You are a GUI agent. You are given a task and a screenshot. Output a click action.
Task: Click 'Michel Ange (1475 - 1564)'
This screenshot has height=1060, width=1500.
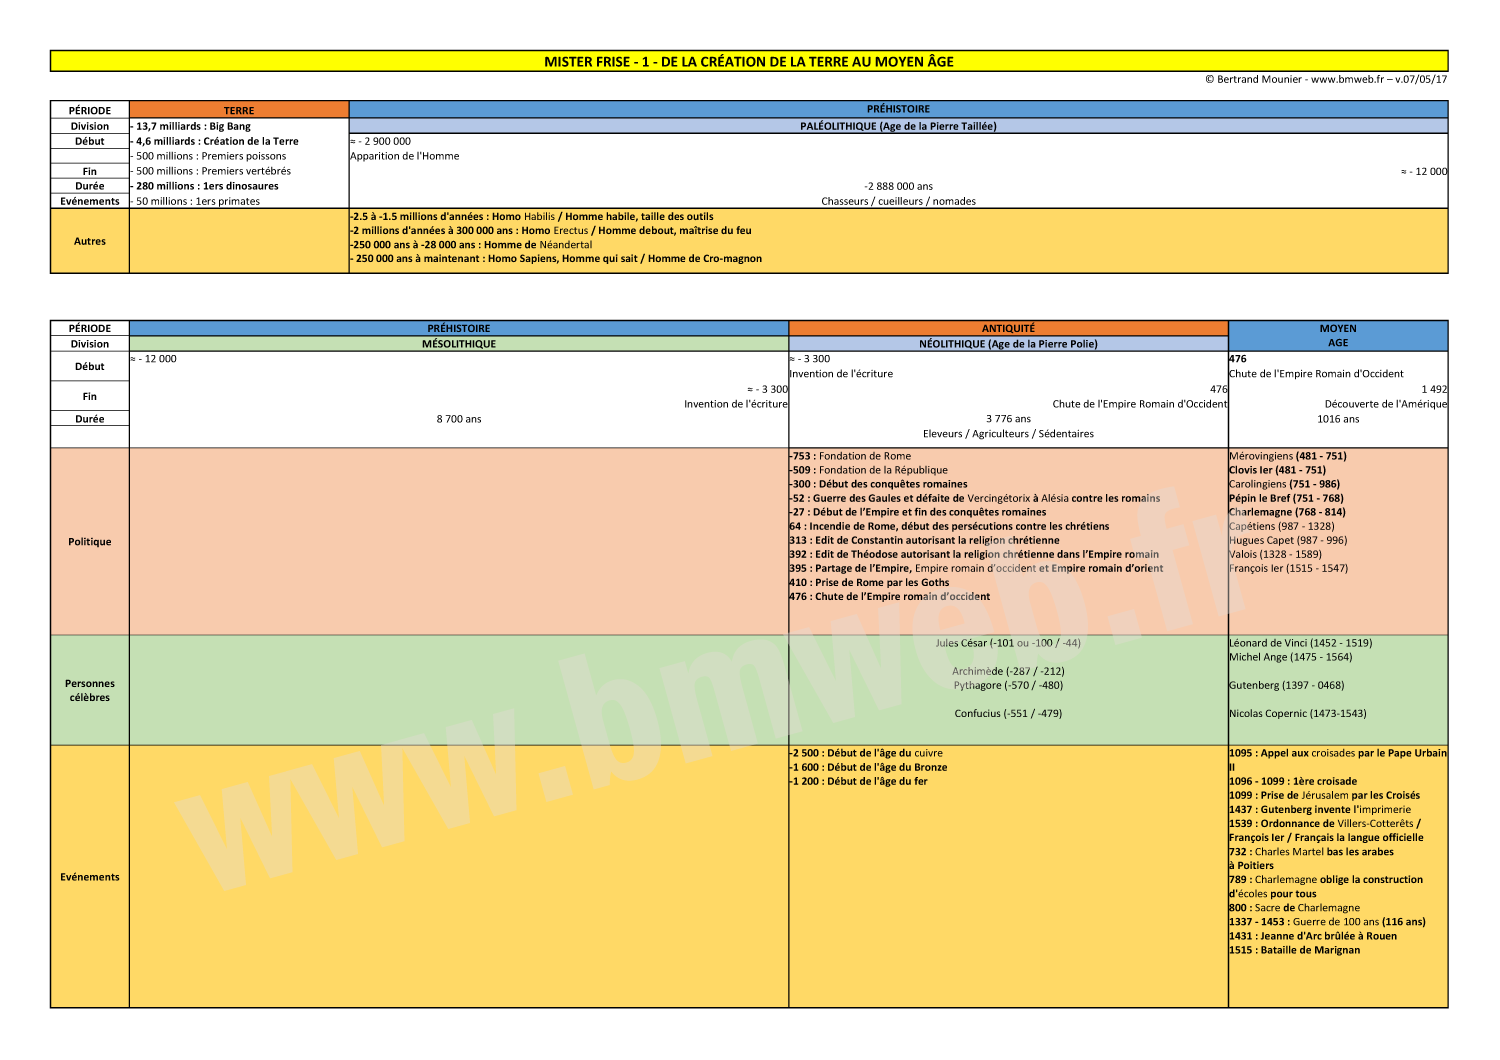pos(1290,657)
